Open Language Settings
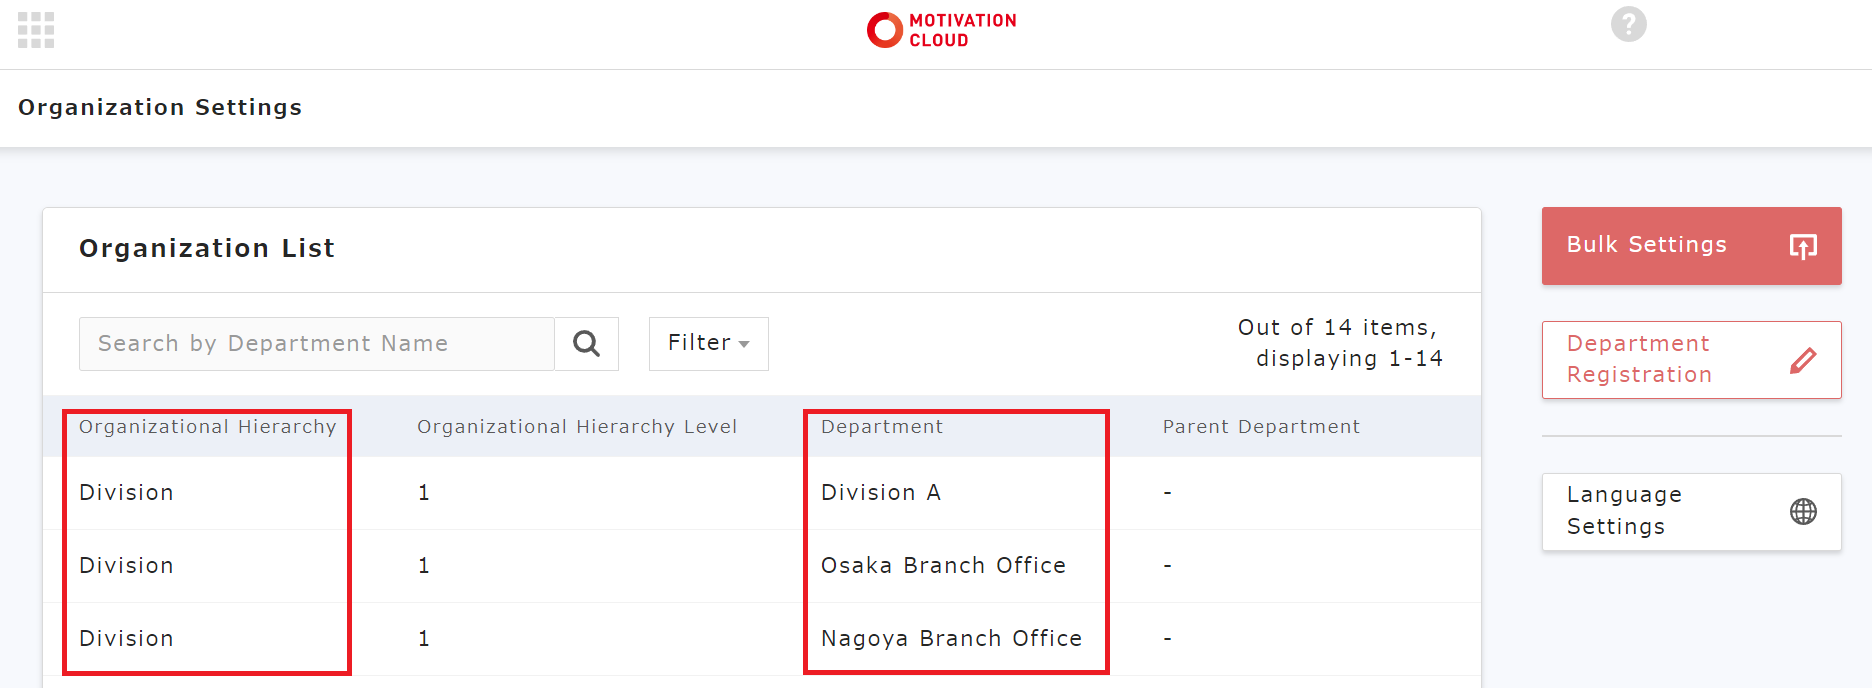This screenshot has width=1872, height=688. pyautogui.click(x=1691, y=512)
